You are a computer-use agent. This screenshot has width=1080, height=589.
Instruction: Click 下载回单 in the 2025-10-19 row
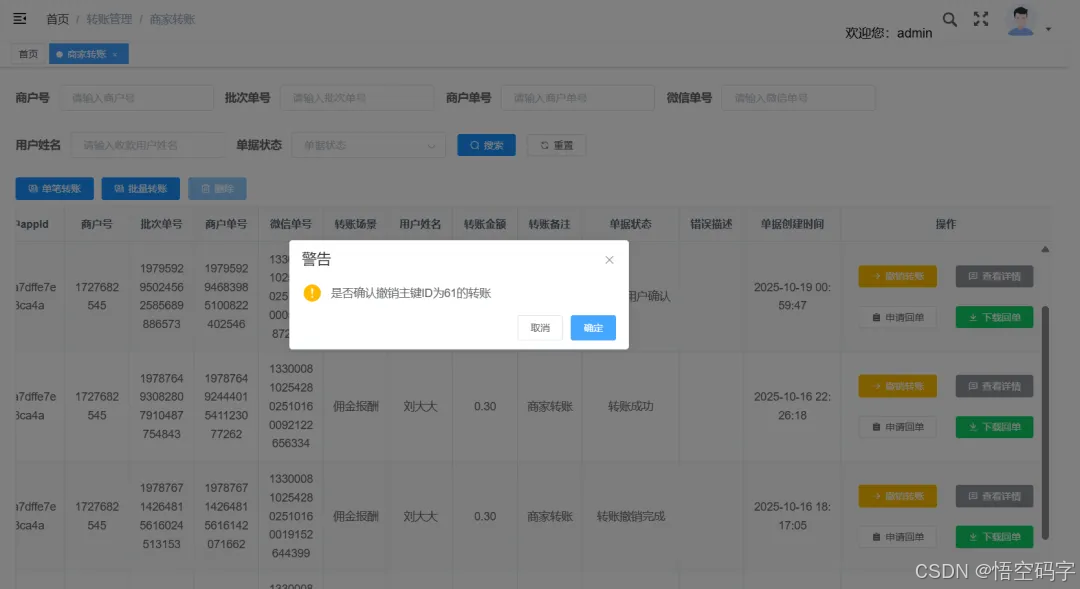tap(994, 318)
